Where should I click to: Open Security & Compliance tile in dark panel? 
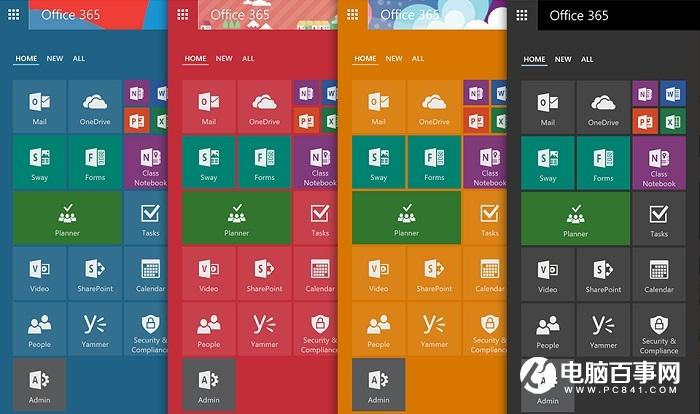click(659, 330)
